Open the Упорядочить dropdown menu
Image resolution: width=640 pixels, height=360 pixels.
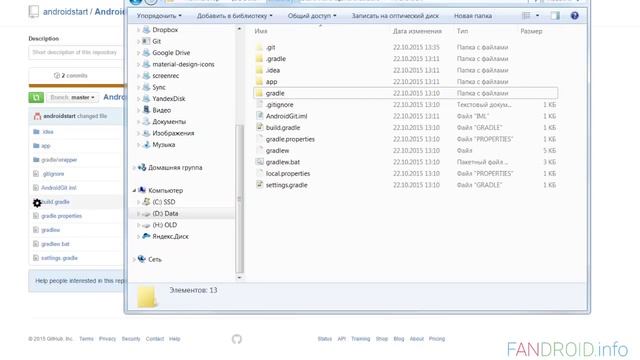(159, 16)
